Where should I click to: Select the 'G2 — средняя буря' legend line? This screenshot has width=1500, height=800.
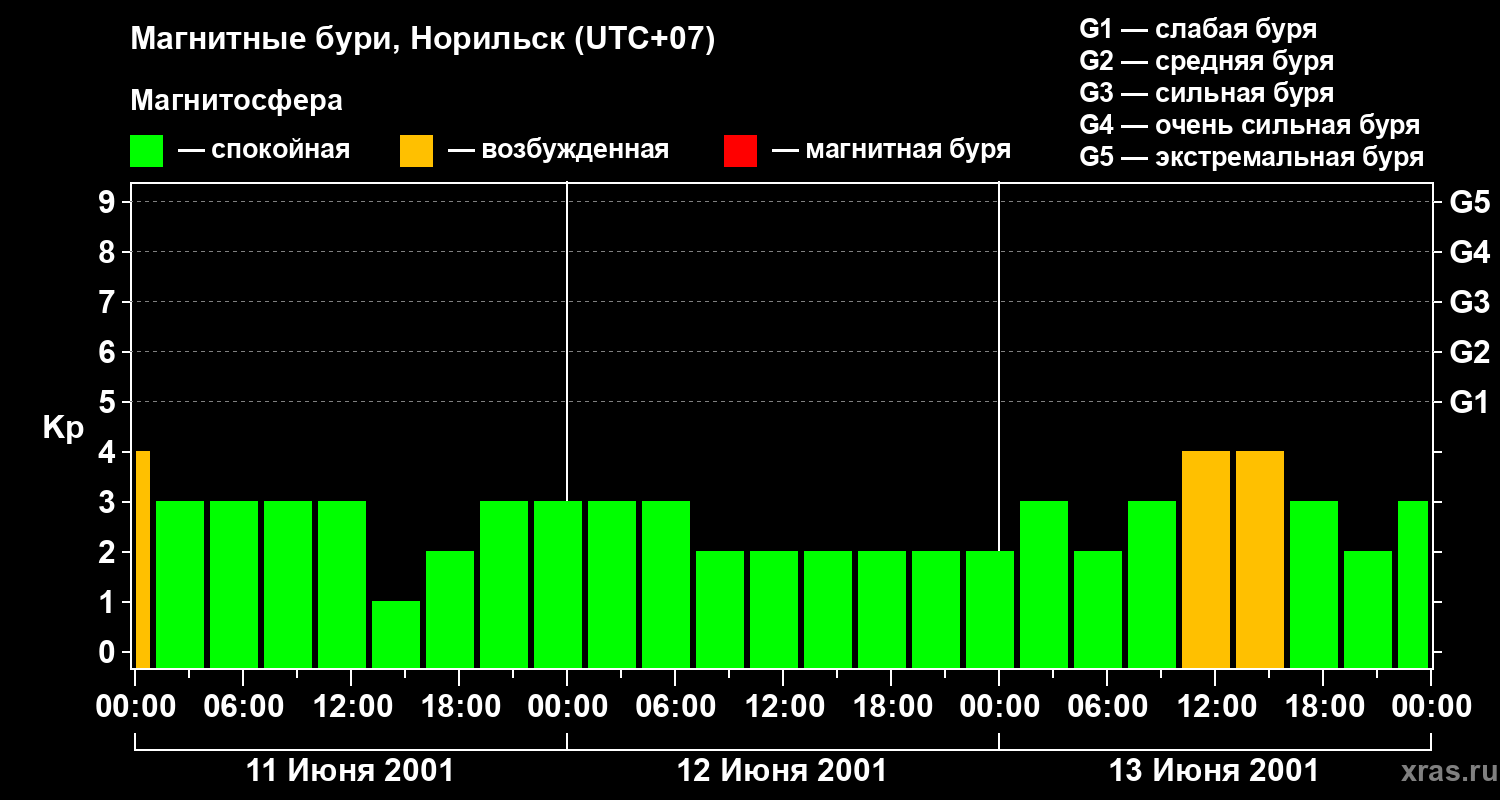[1206, 61]
